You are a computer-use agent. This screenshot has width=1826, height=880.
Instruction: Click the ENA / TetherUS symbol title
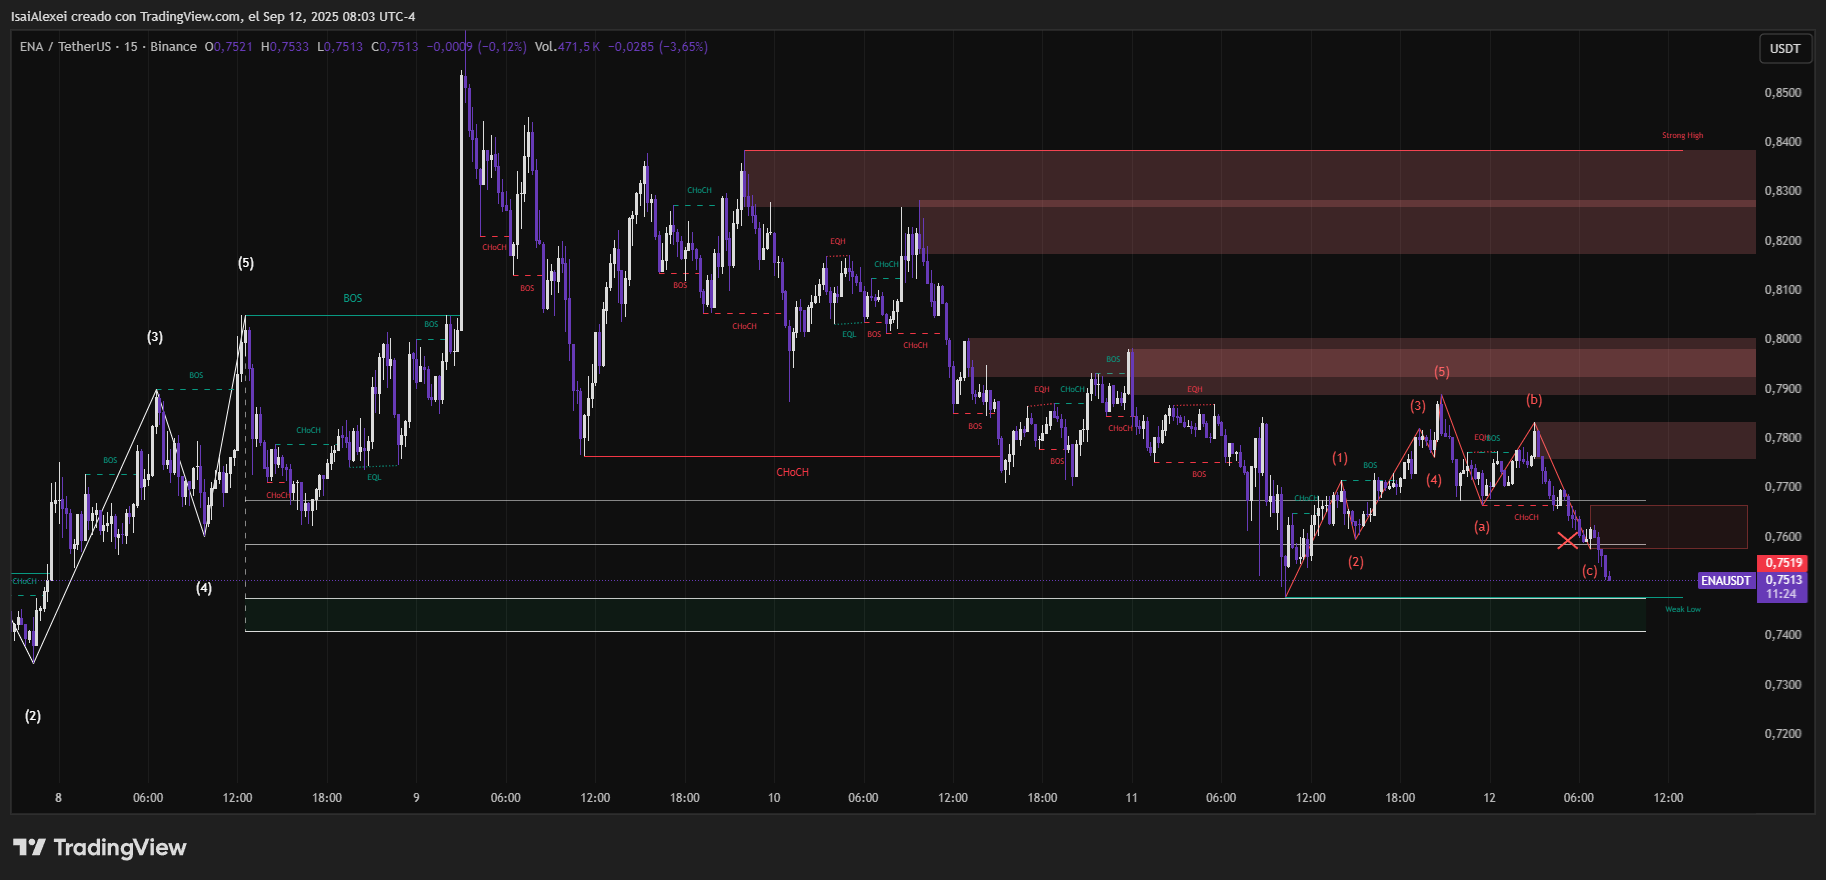tap(65, 47)
